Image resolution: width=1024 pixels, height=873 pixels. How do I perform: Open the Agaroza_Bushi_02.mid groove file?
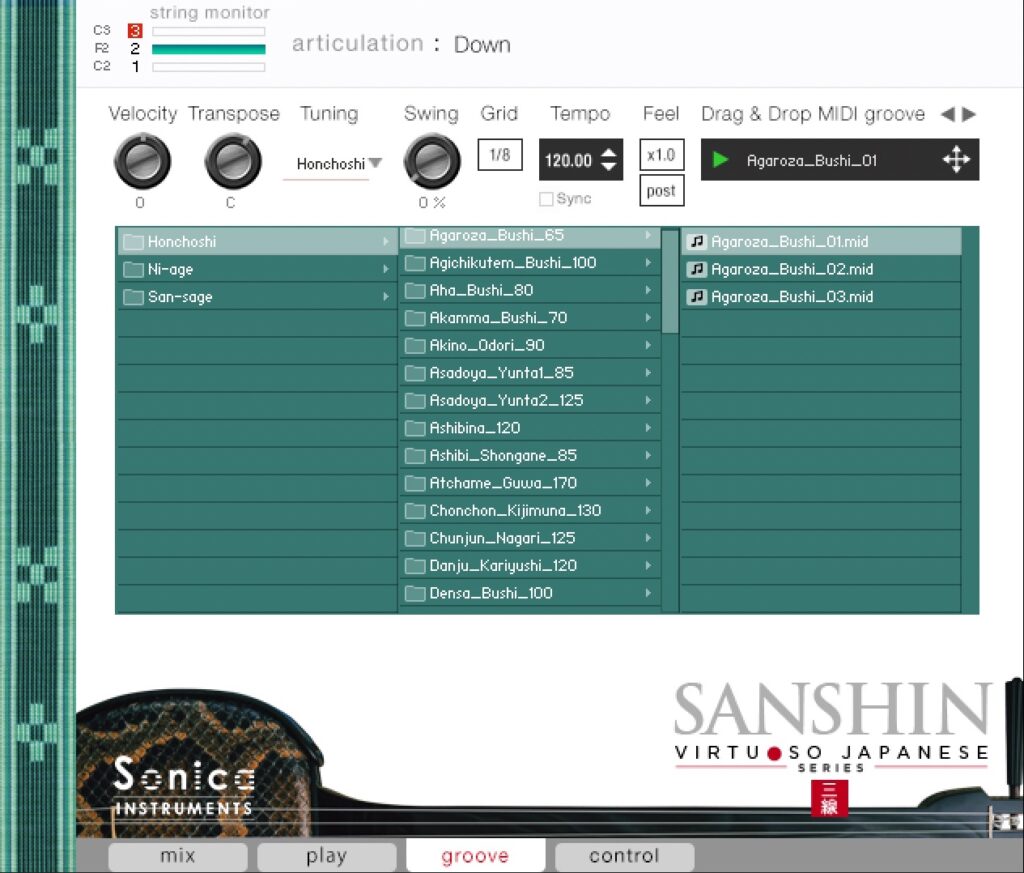tap(790, 268)
